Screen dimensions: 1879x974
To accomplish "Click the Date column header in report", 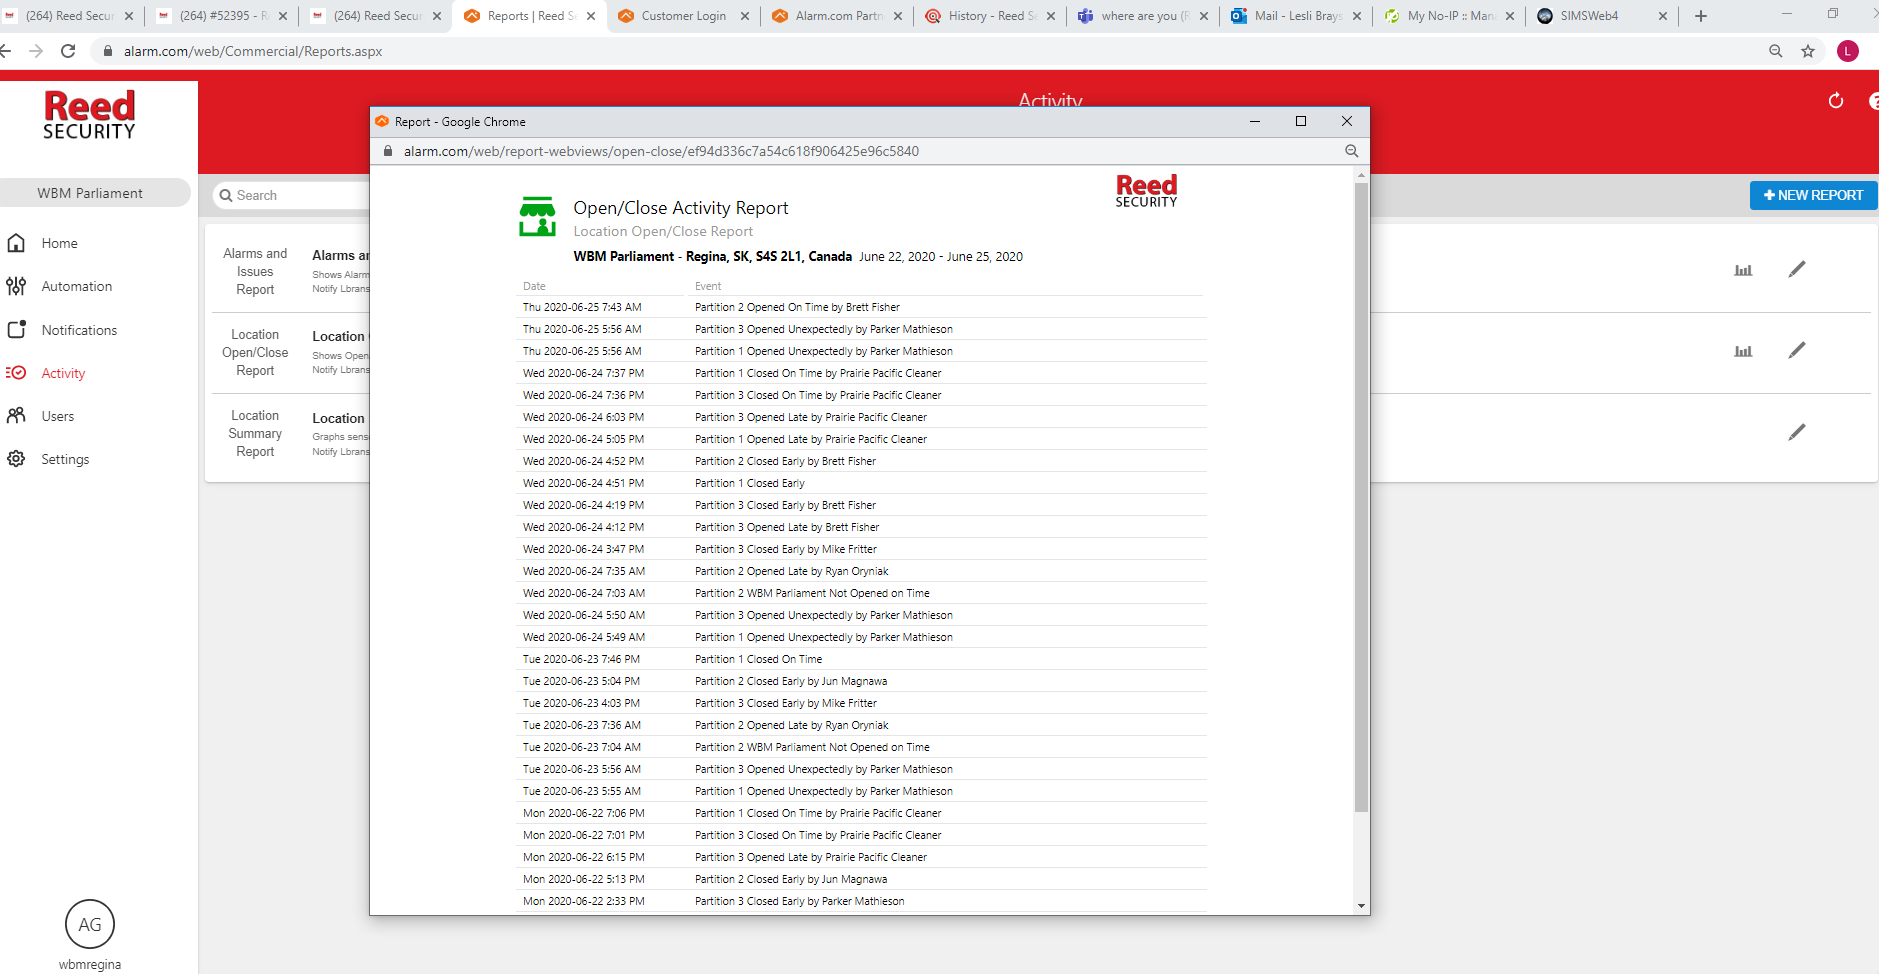I will 534,286.
